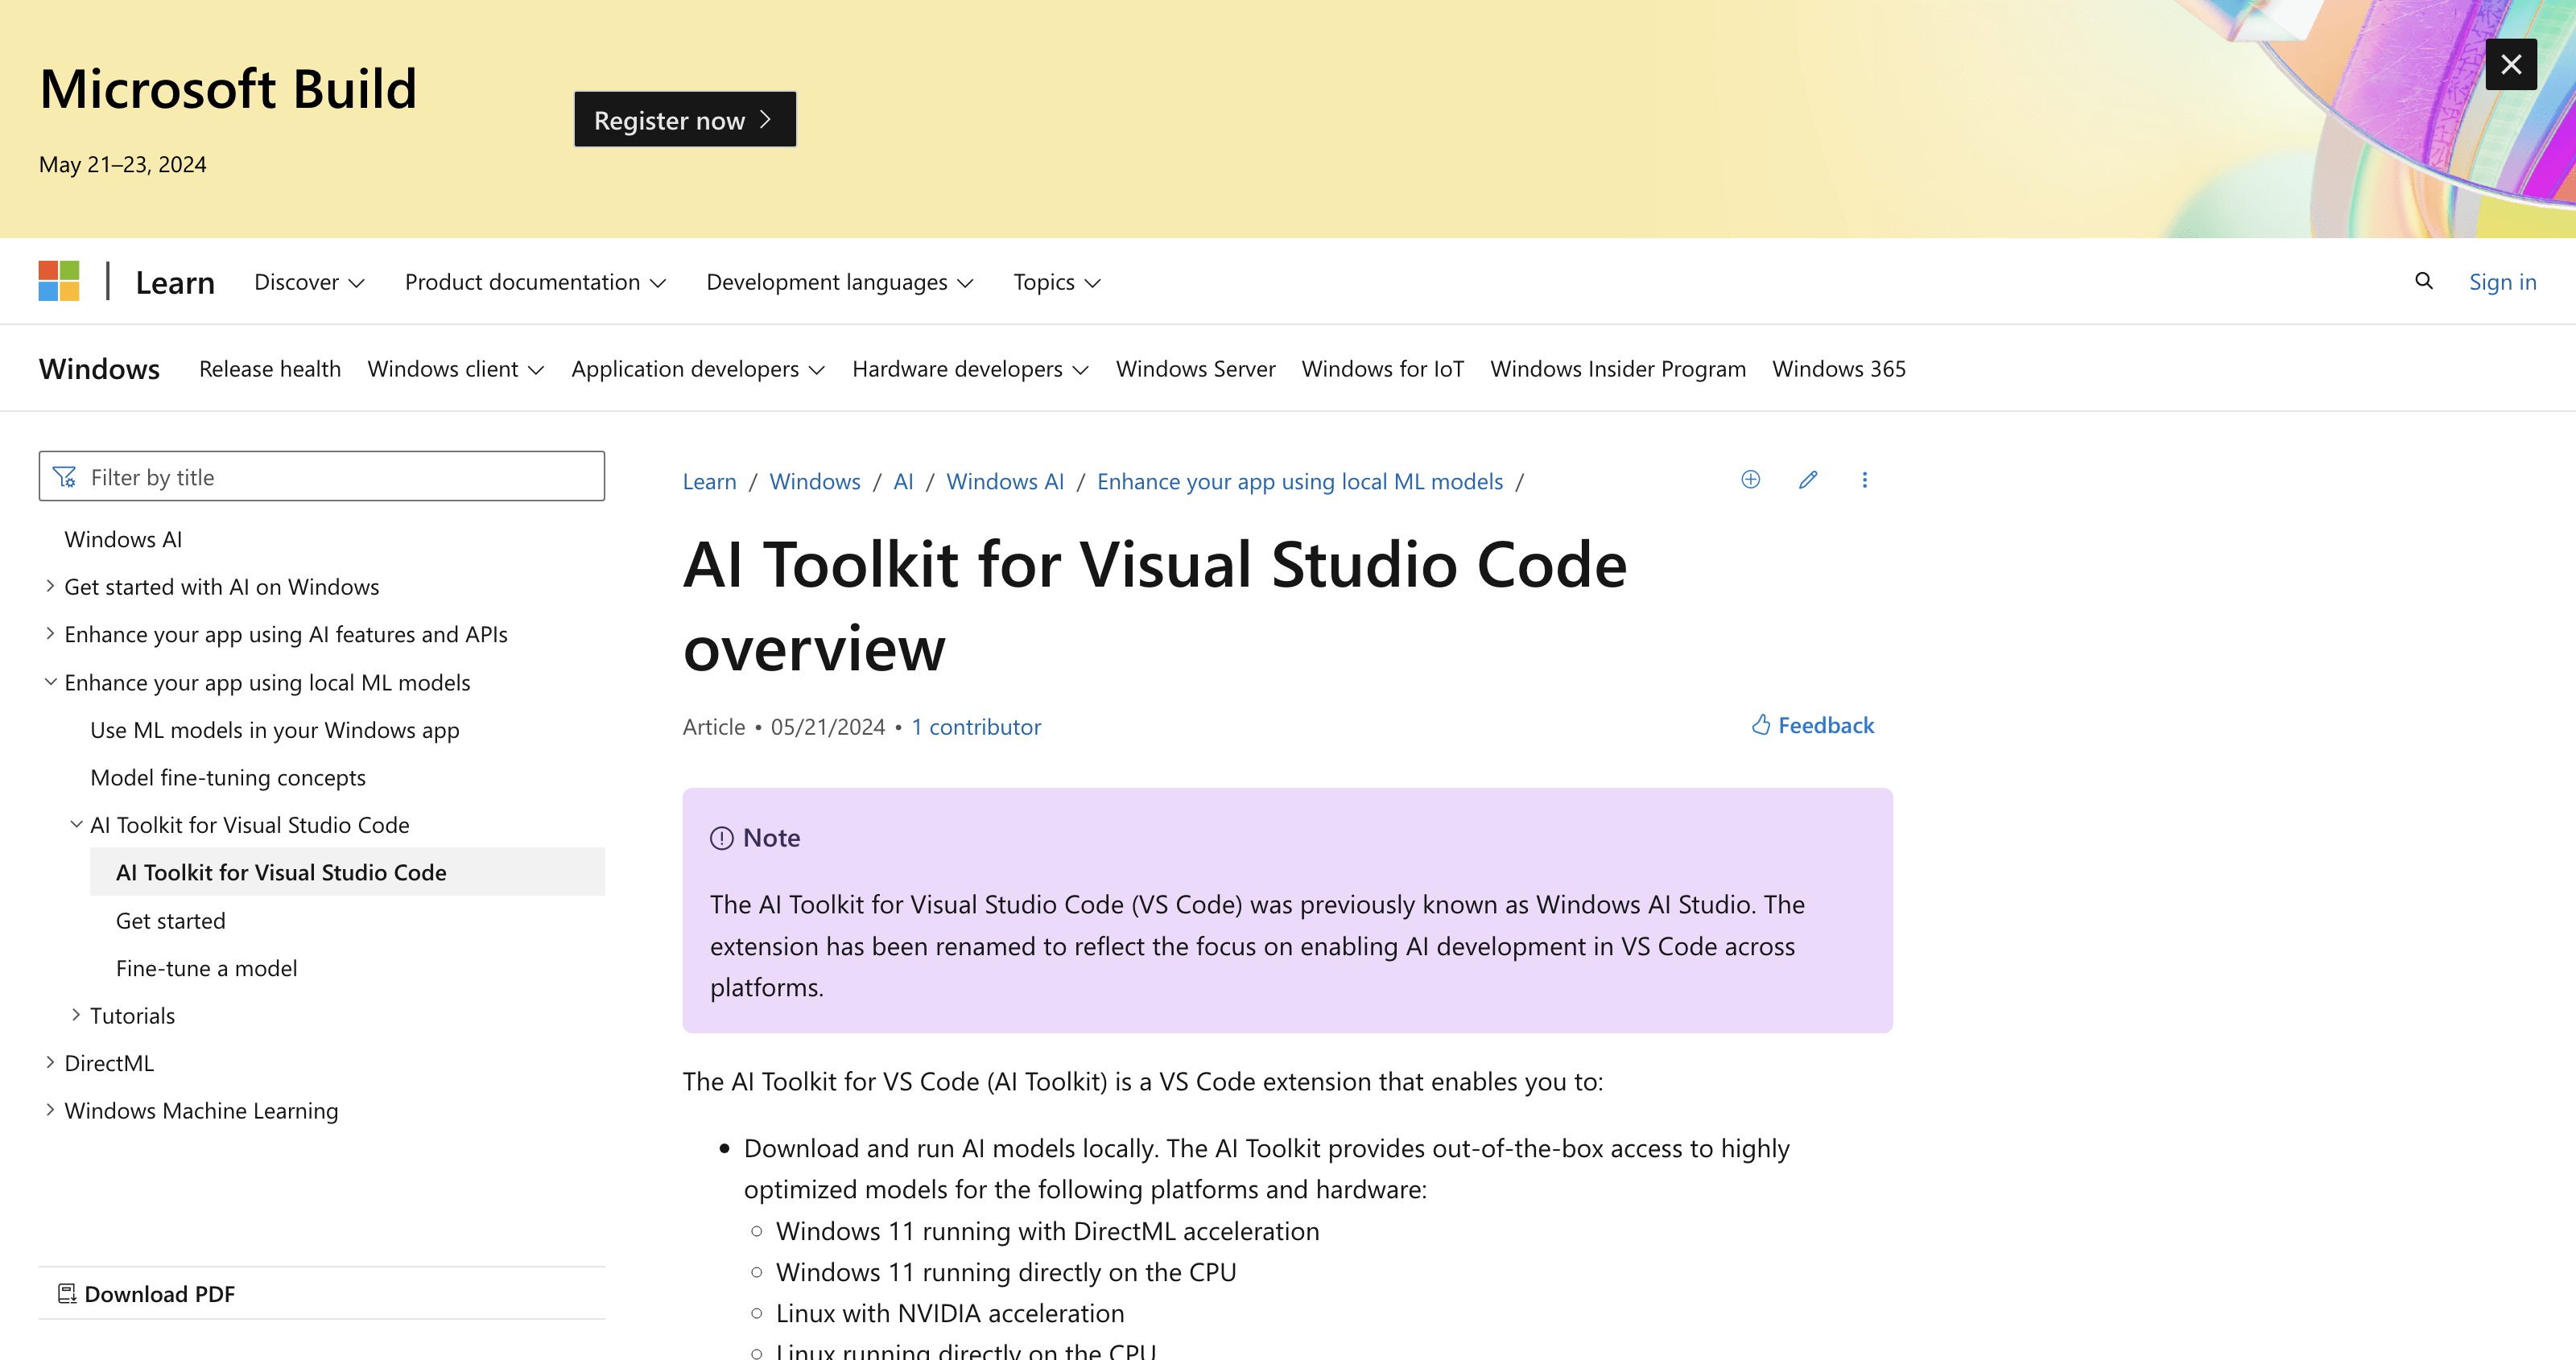Collapse Enhance your app using local ML models
Screen dimensions: 2576x1360
(x=50, y=682)
